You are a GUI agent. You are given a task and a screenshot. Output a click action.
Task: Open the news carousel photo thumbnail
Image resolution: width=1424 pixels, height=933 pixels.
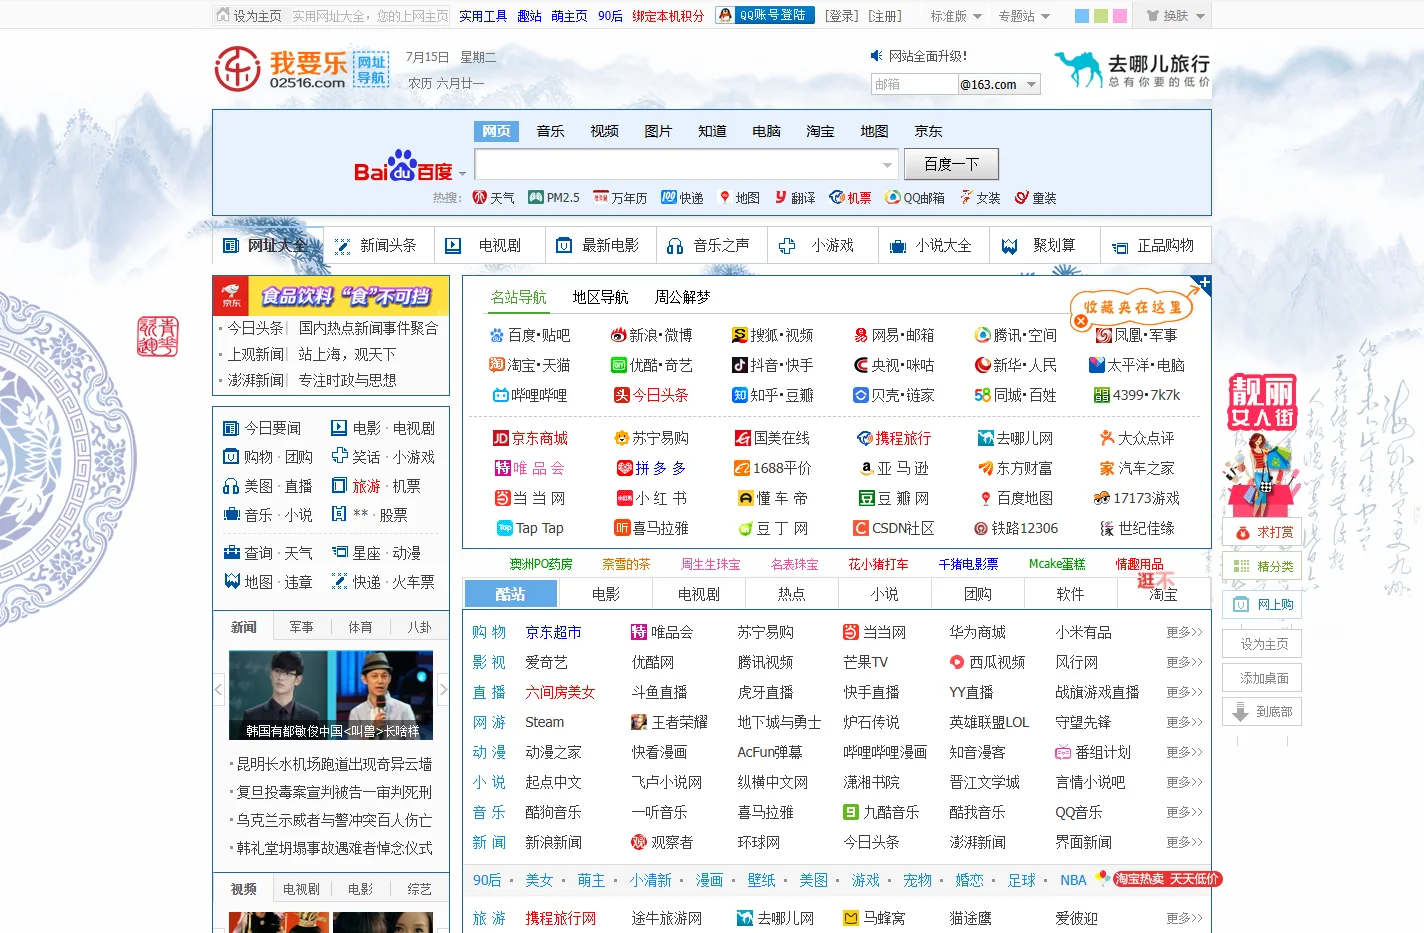[331, 695]
